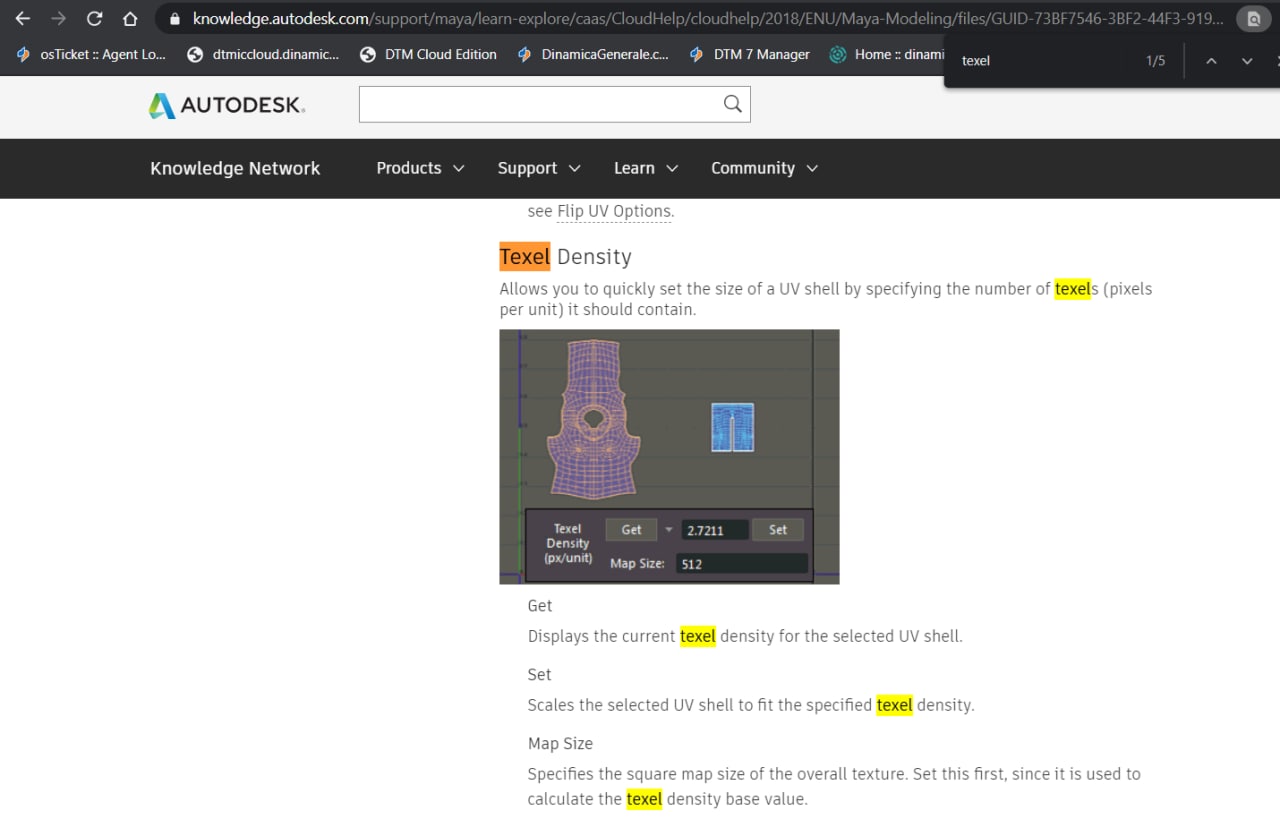
Task: Click the 'Set' definition term
Action: tap(540, 675)
